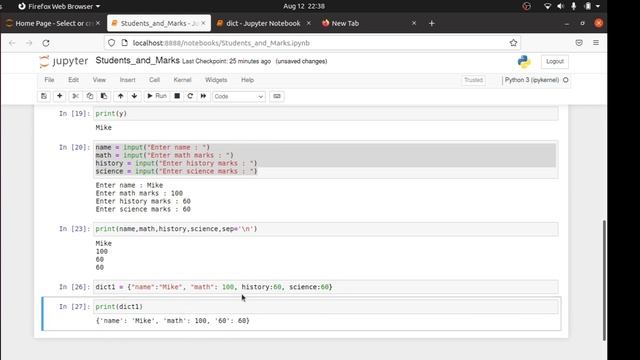Image resolution: width=640 pixels, height=360 pixels.
Task: Open the Firefox hamburger menu
Action: tap(596, 43)
